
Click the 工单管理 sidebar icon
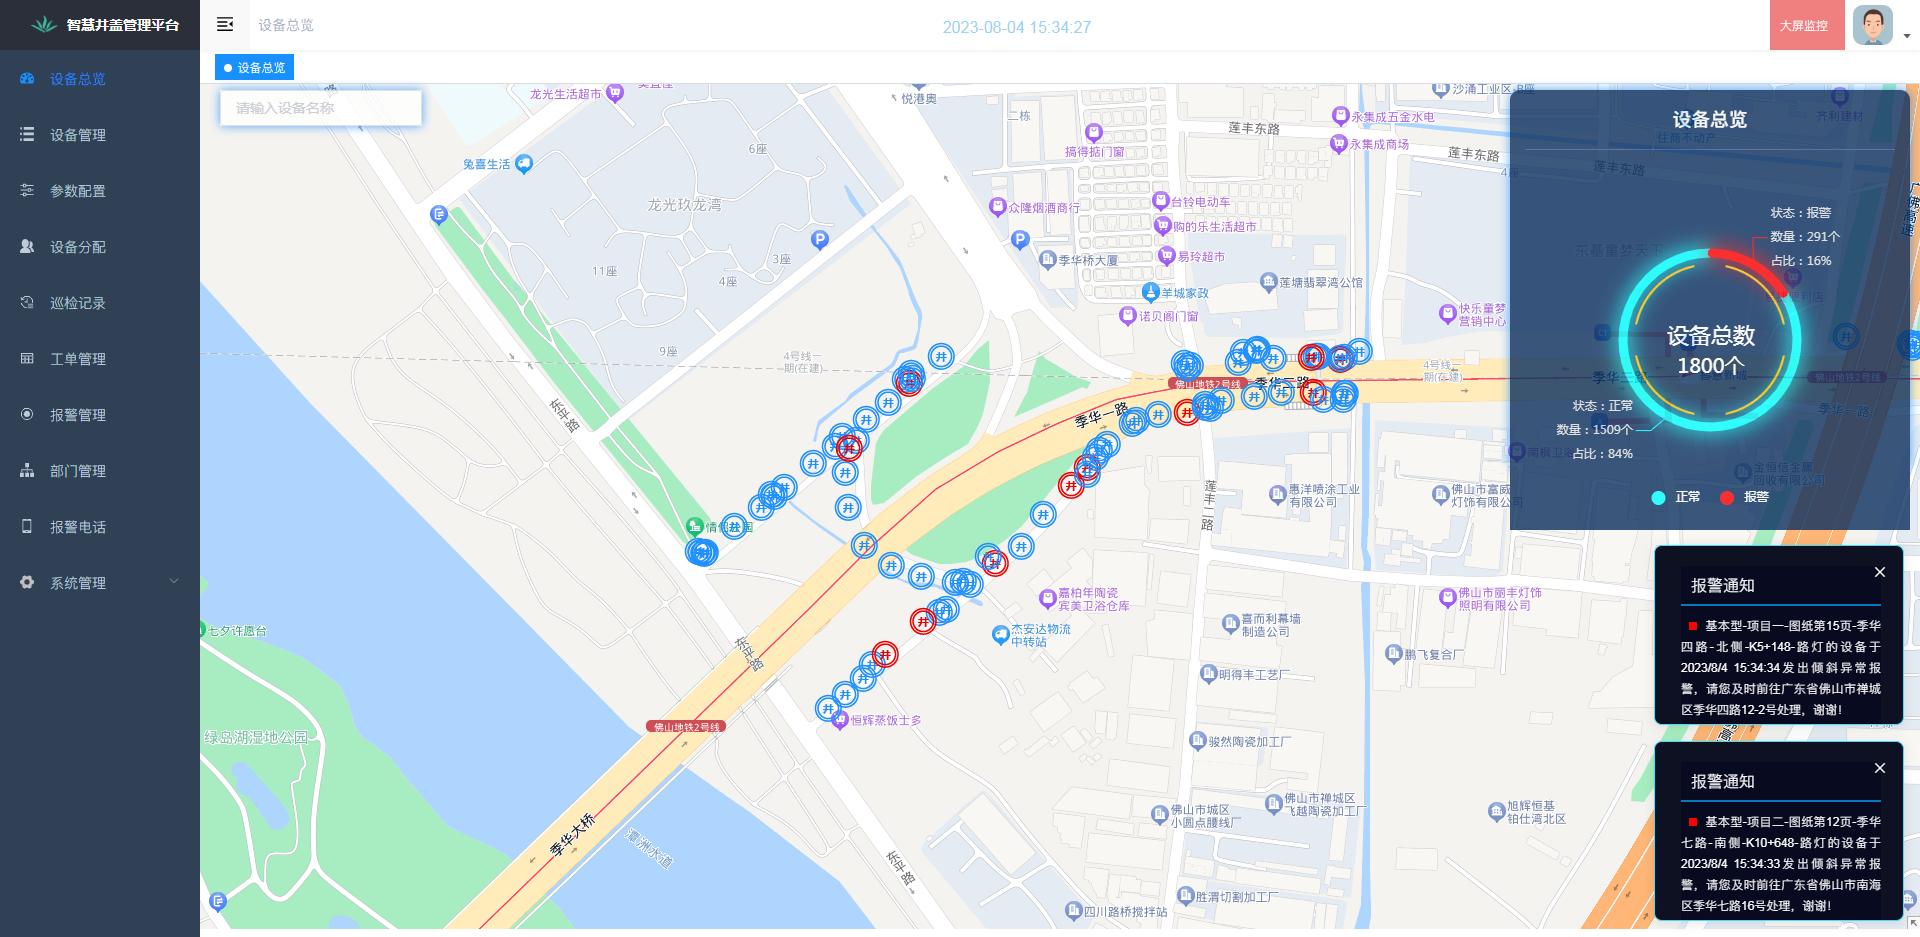tap(27, 358)
